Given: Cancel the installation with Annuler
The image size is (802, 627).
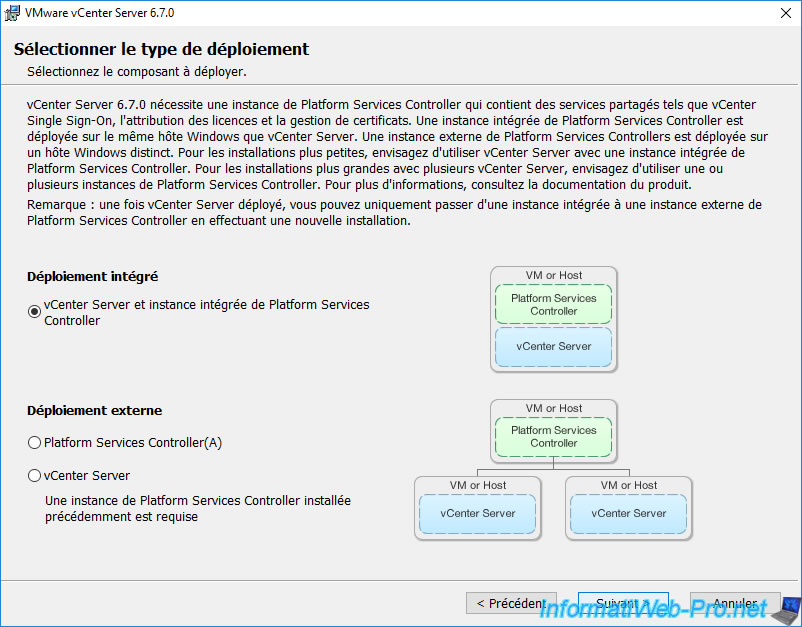Looking at the screenshot, I should (735, 604).
